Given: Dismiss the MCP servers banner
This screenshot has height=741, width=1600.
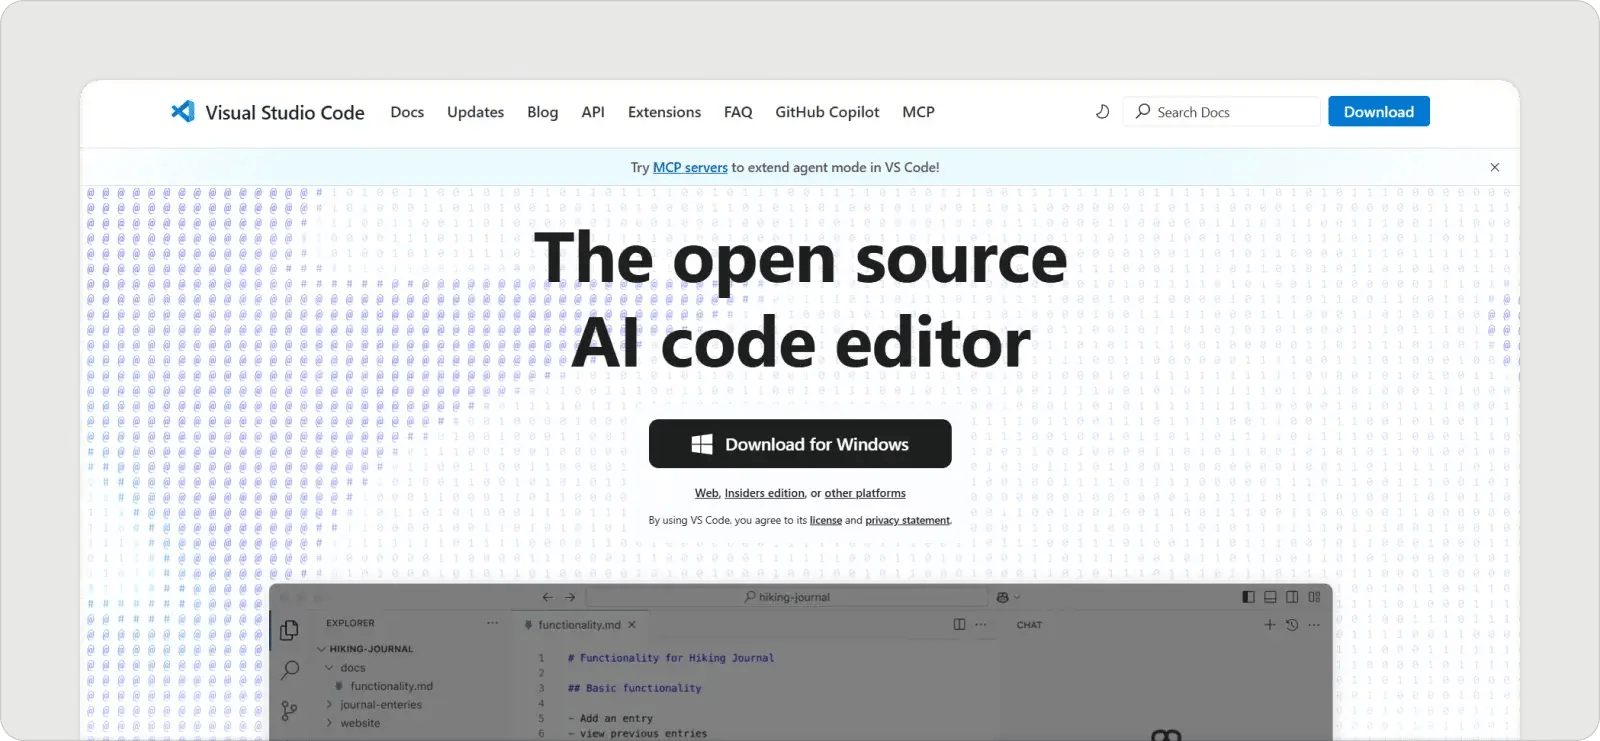Looking at the screenshot, I should tap(1494, 168).
